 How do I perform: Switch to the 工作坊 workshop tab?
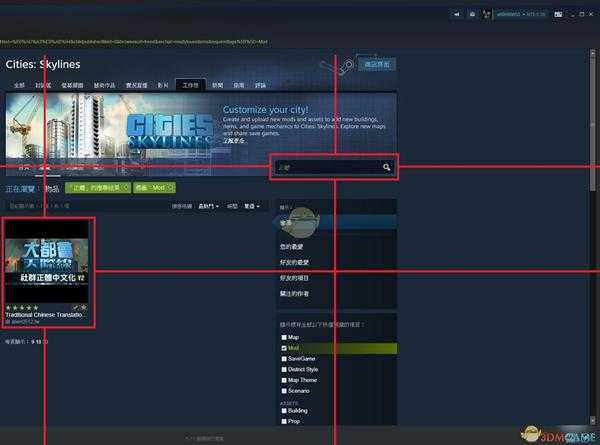tap(189, 86)
